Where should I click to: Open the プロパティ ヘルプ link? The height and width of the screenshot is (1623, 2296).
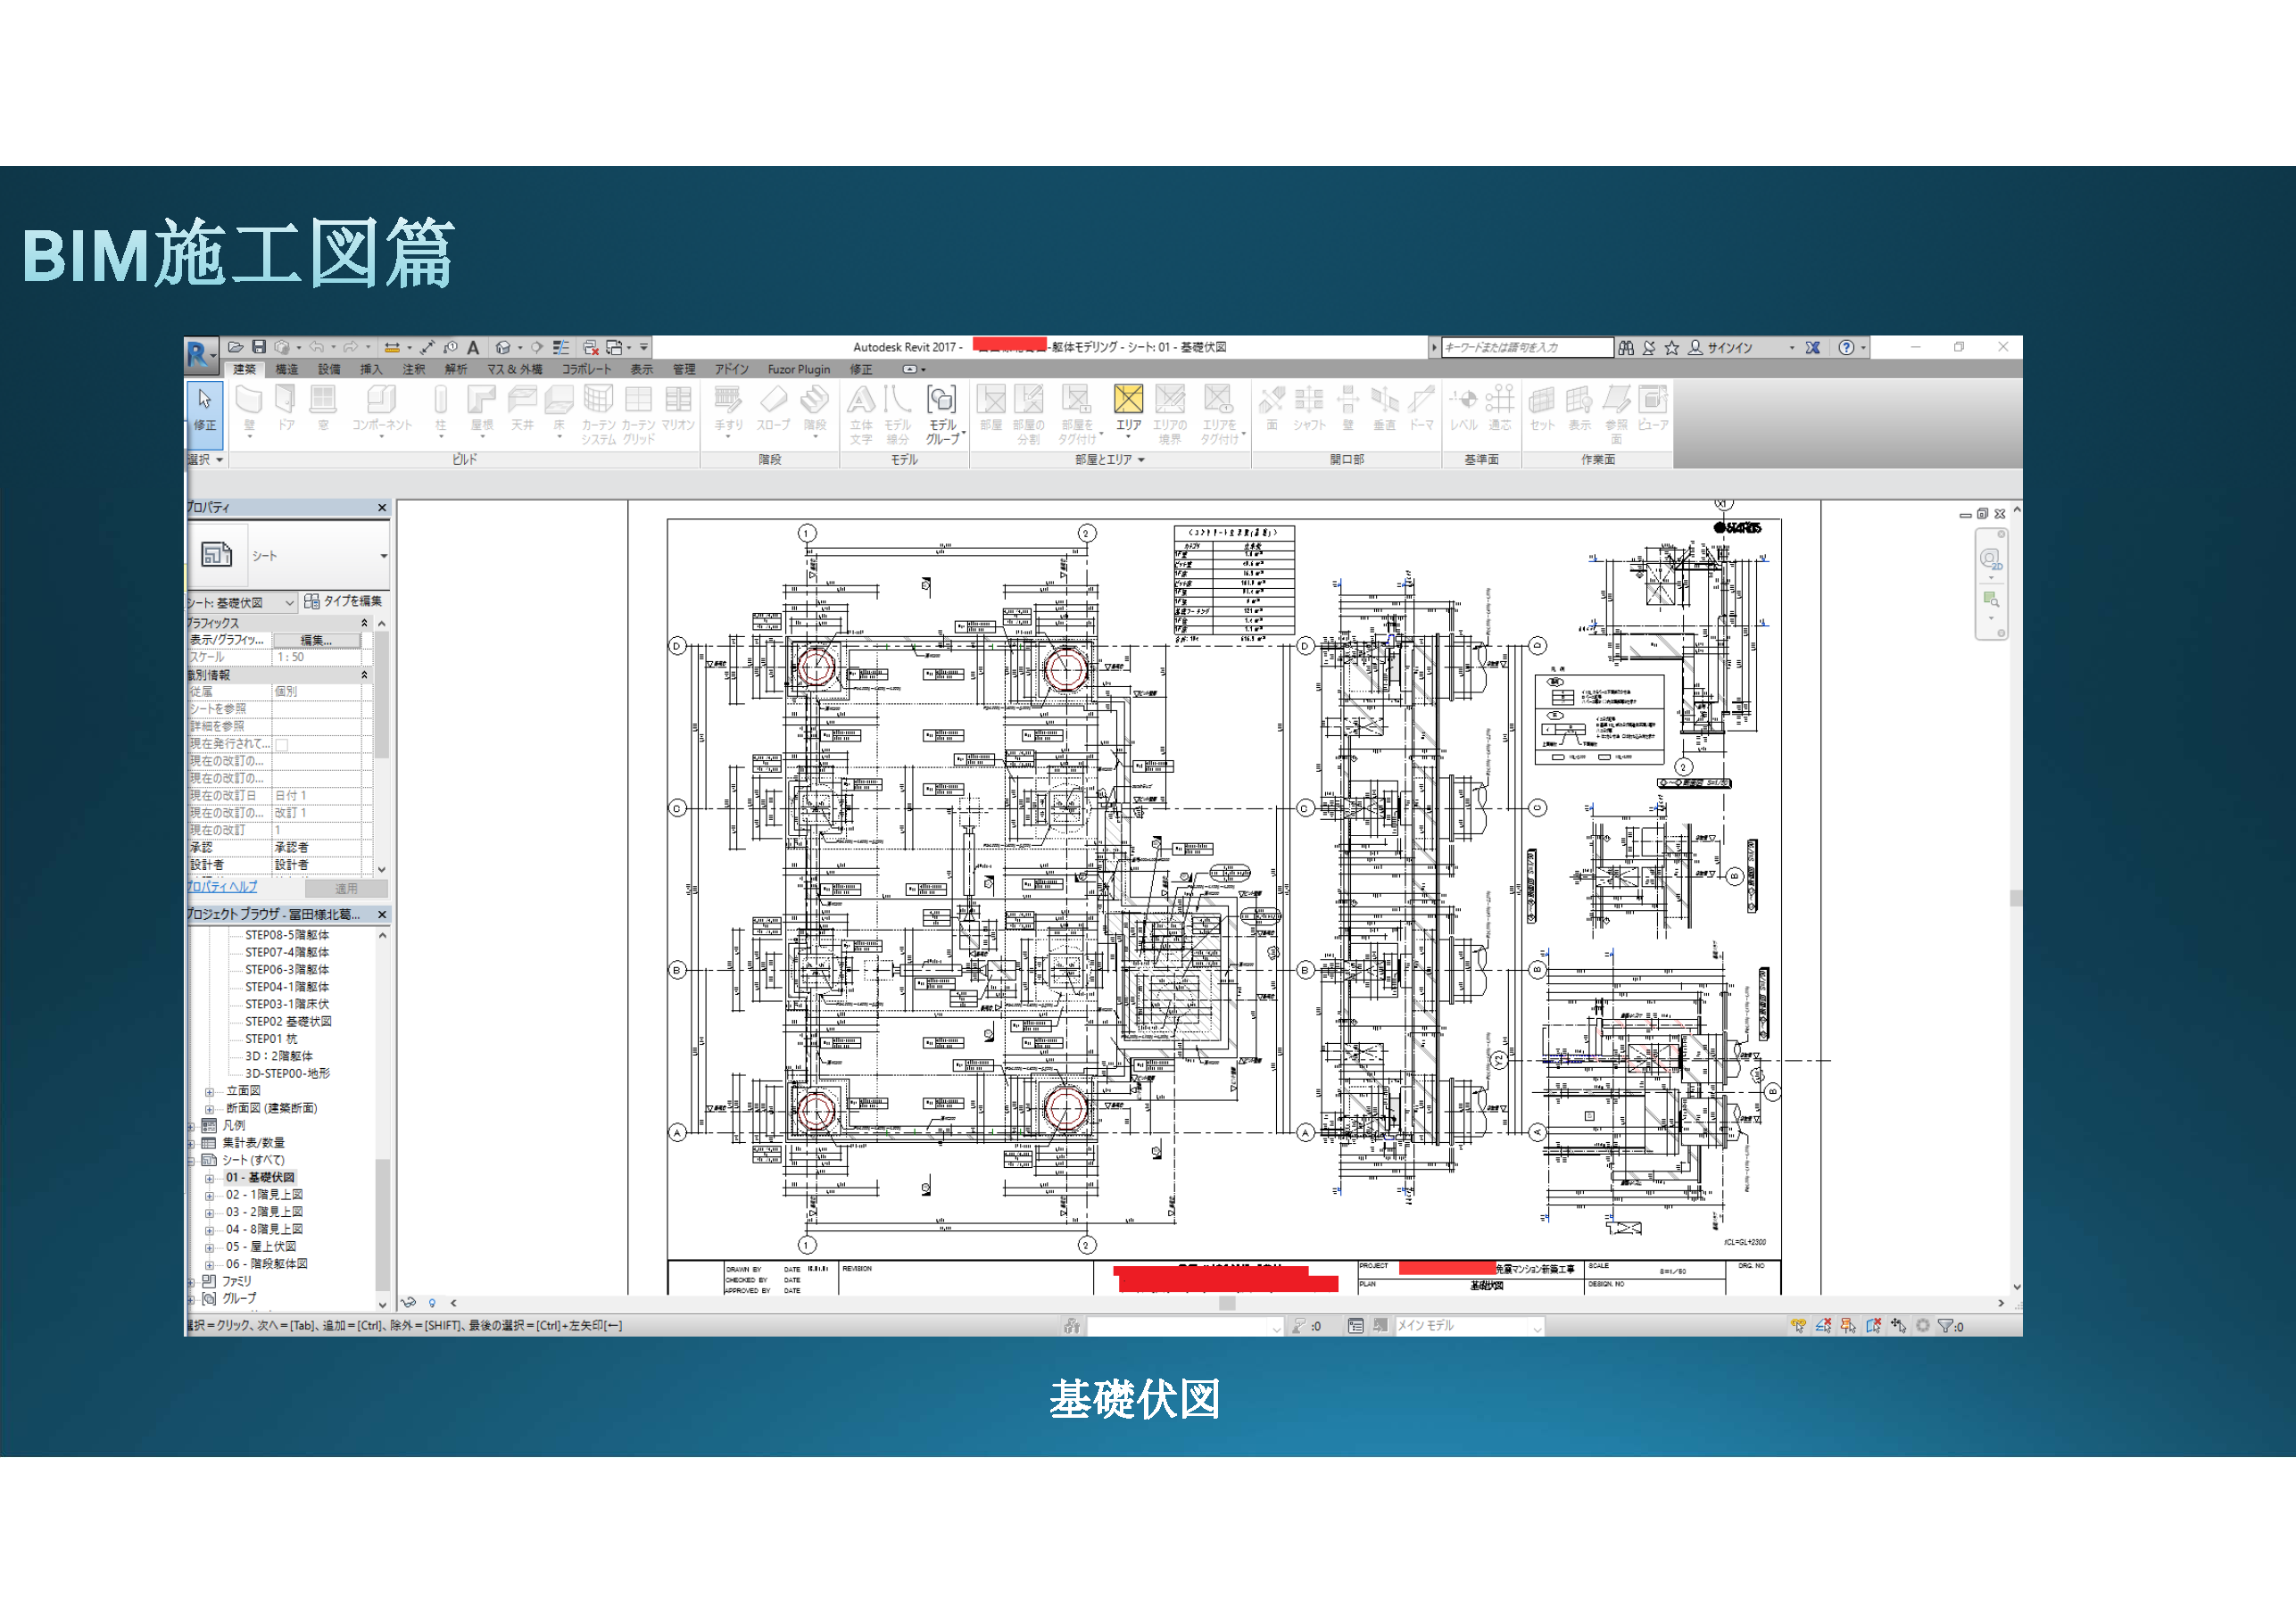222,887
